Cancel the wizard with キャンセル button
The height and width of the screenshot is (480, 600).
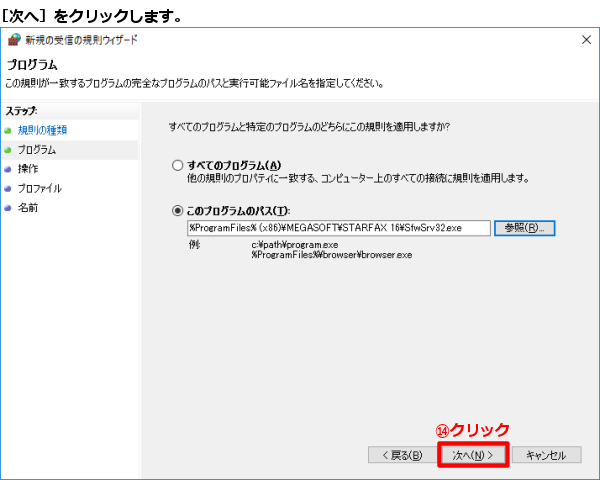(546, 455)
